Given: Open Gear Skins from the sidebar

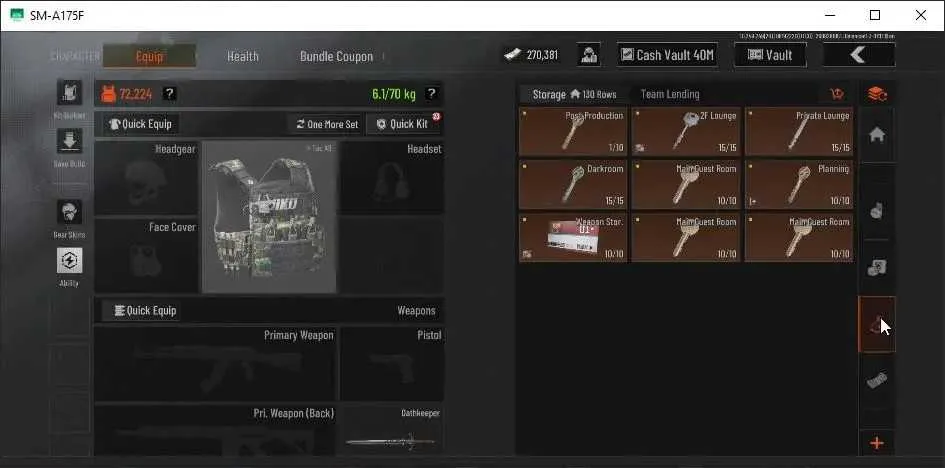Looking at the screenshot, I should pyautogui.click(x=69, y=212).
